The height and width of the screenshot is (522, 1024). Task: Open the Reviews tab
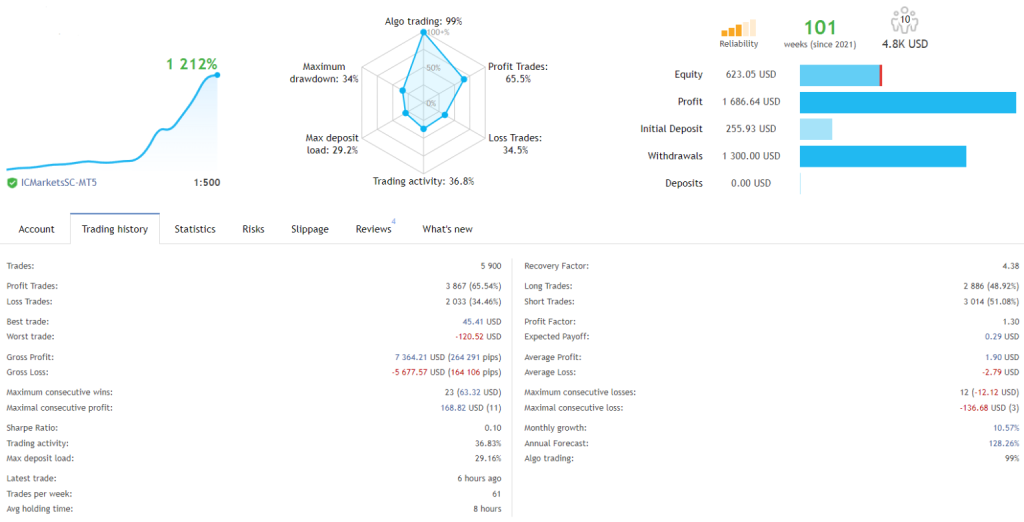(x=373, y=229)
